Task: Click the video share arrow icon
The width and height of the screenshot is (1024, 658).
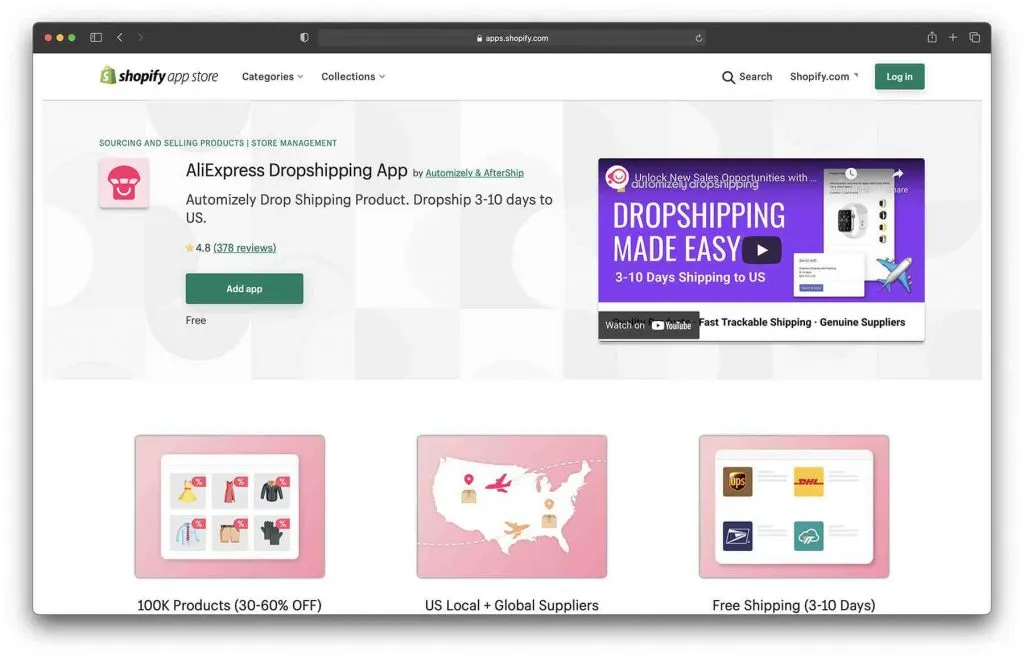Action: click(898, 174)
